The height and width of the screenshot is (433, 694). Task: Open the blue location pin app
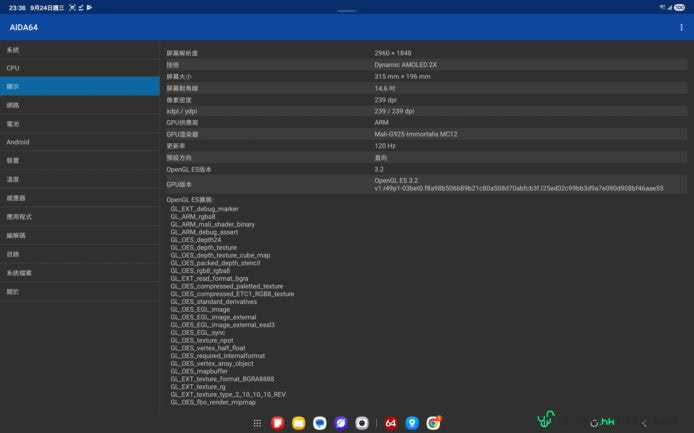412,423
